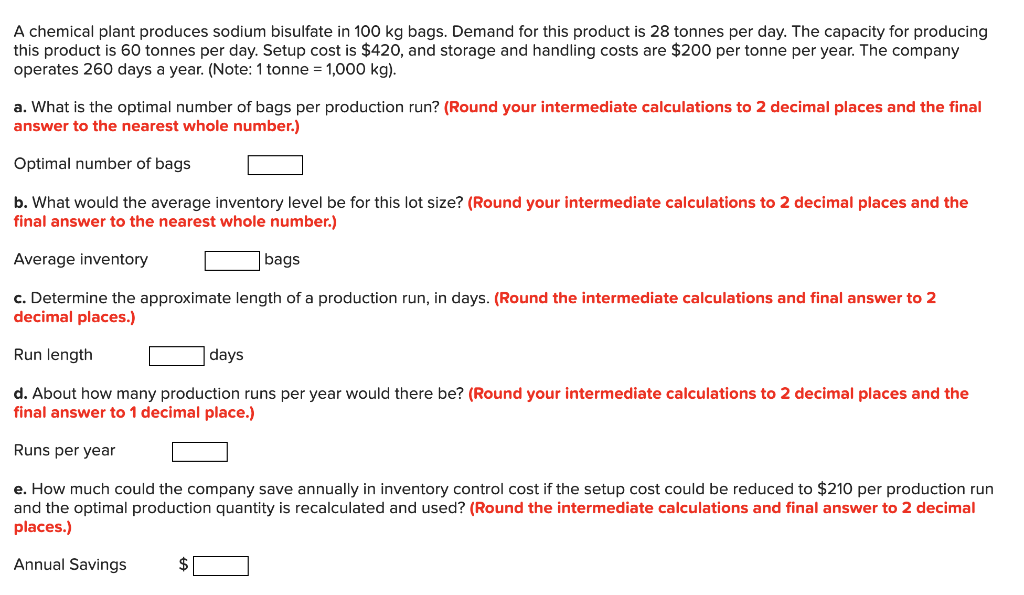This screenshot has height=595, width=1024.
Task: Select the dollar sign next to Annual Savings
Action: (x=183, y=564)
